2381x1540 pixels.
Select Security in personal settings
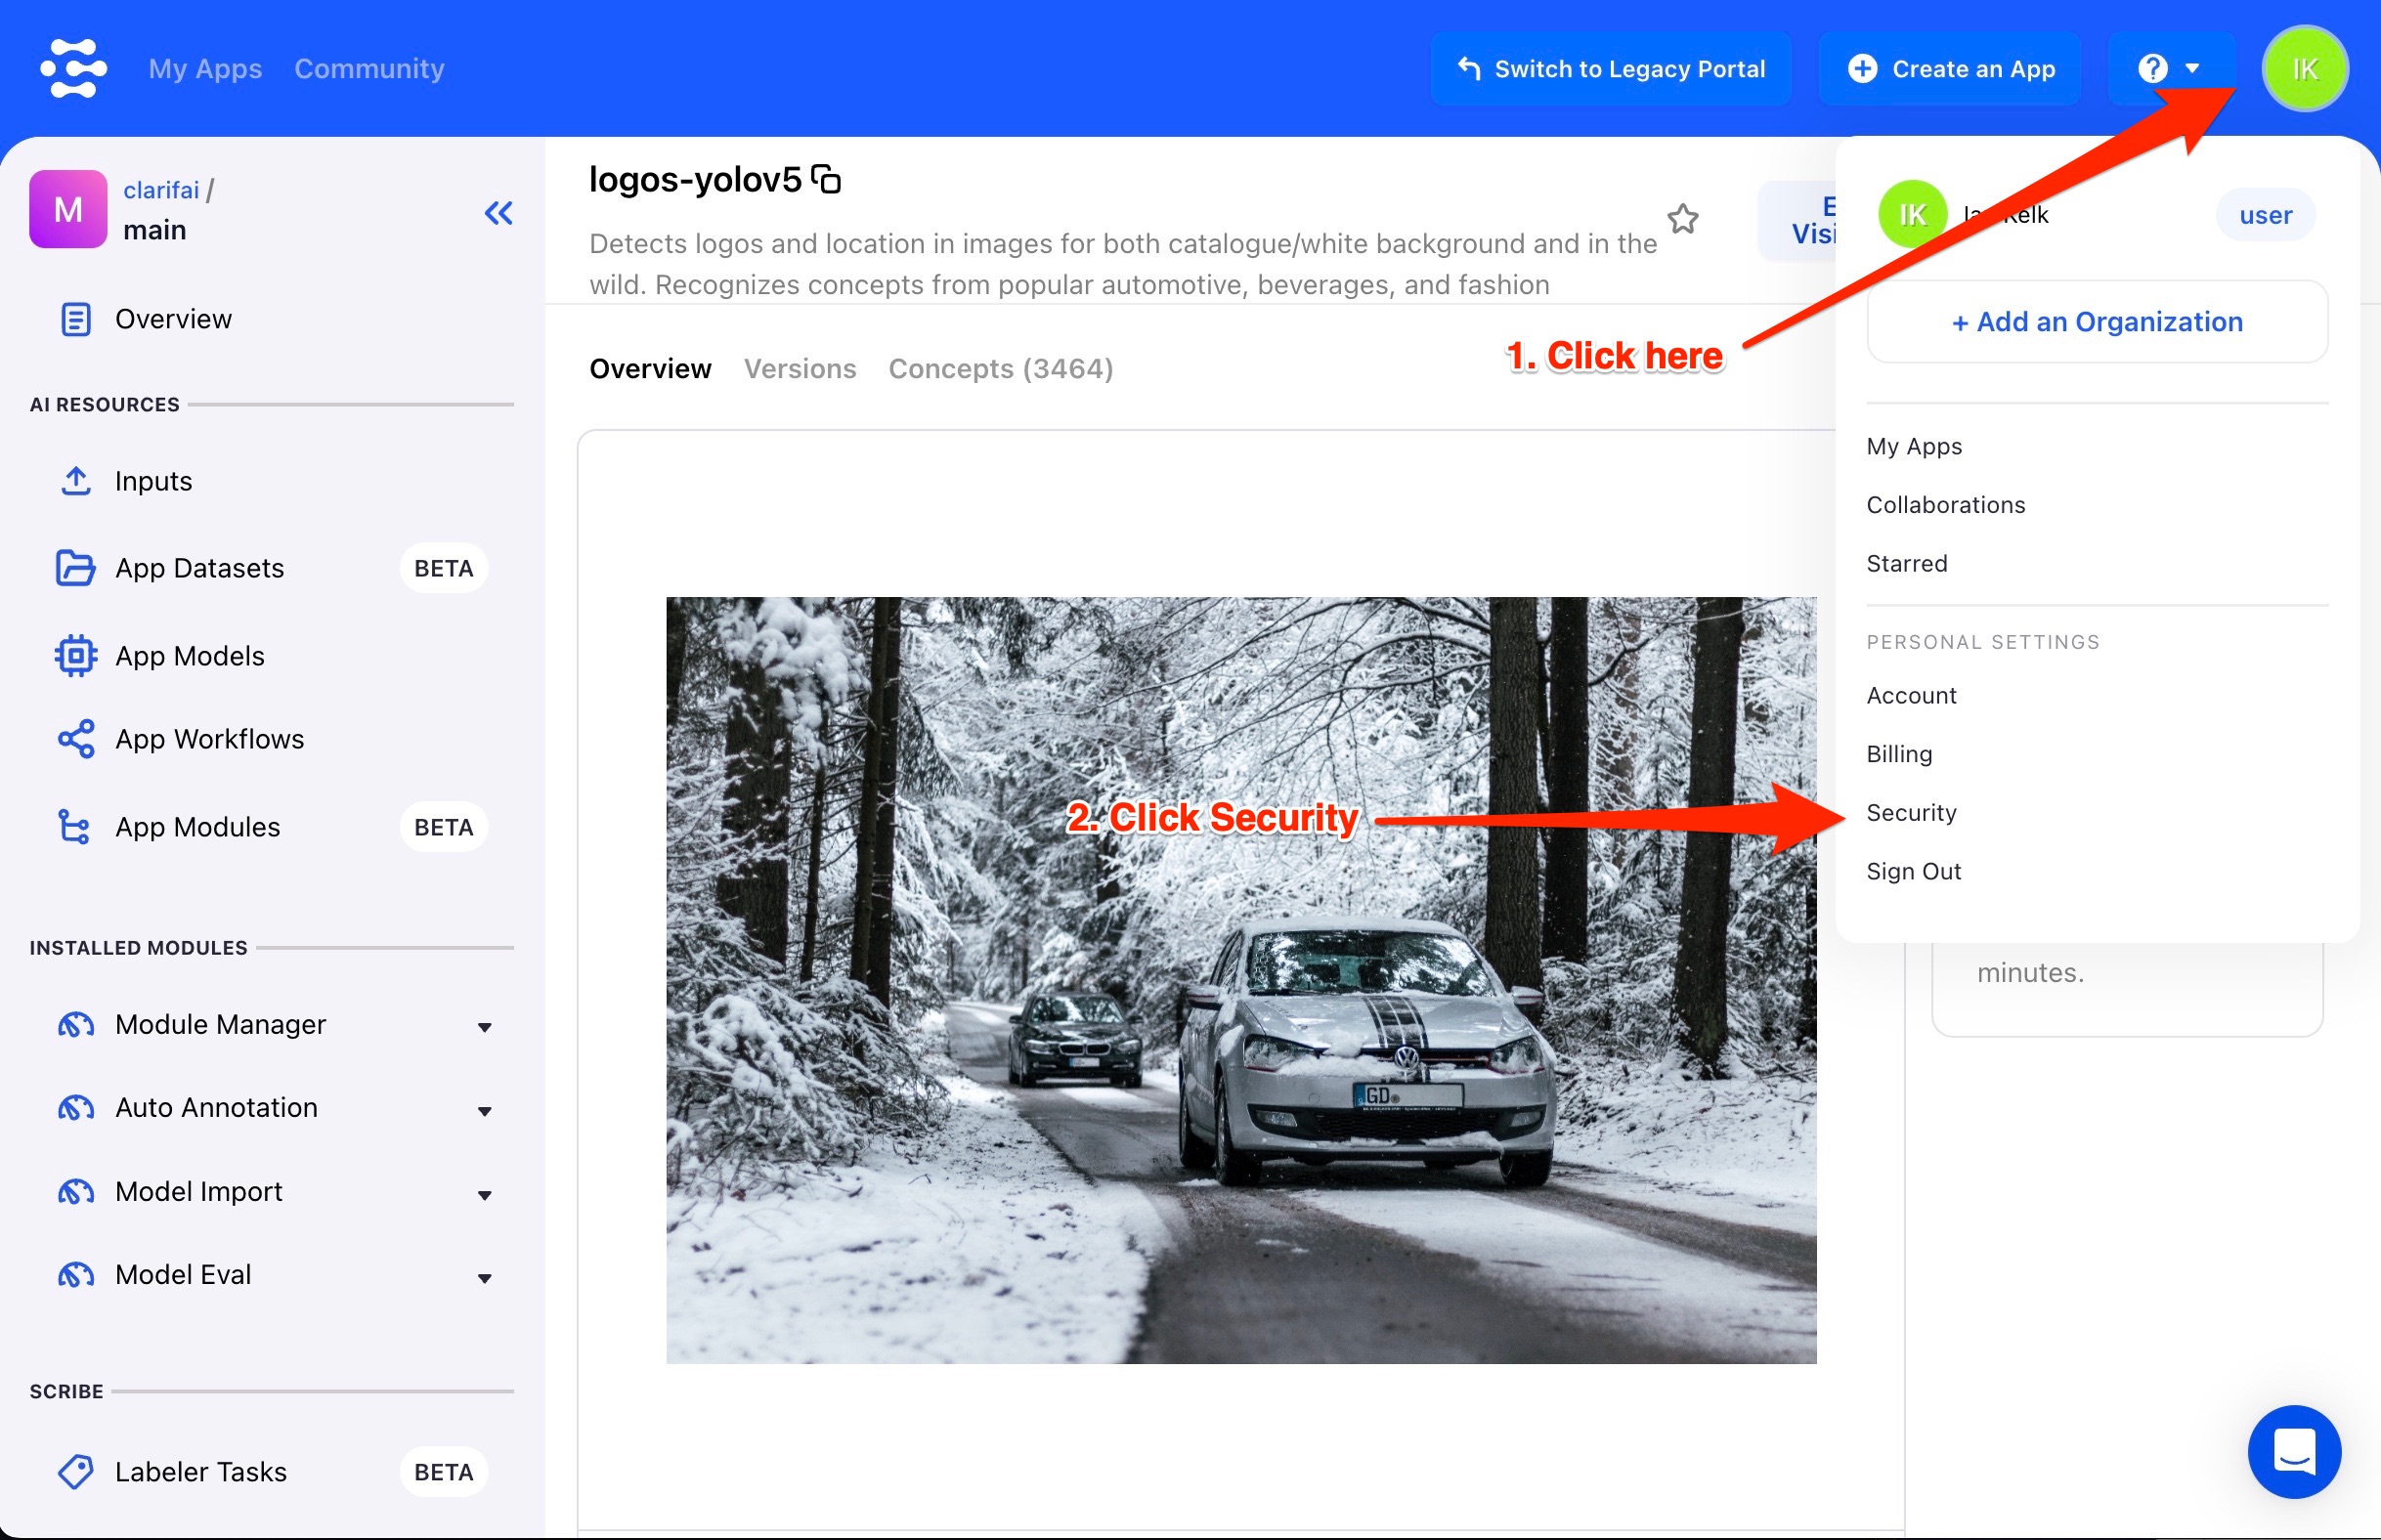pos(1911,812)
